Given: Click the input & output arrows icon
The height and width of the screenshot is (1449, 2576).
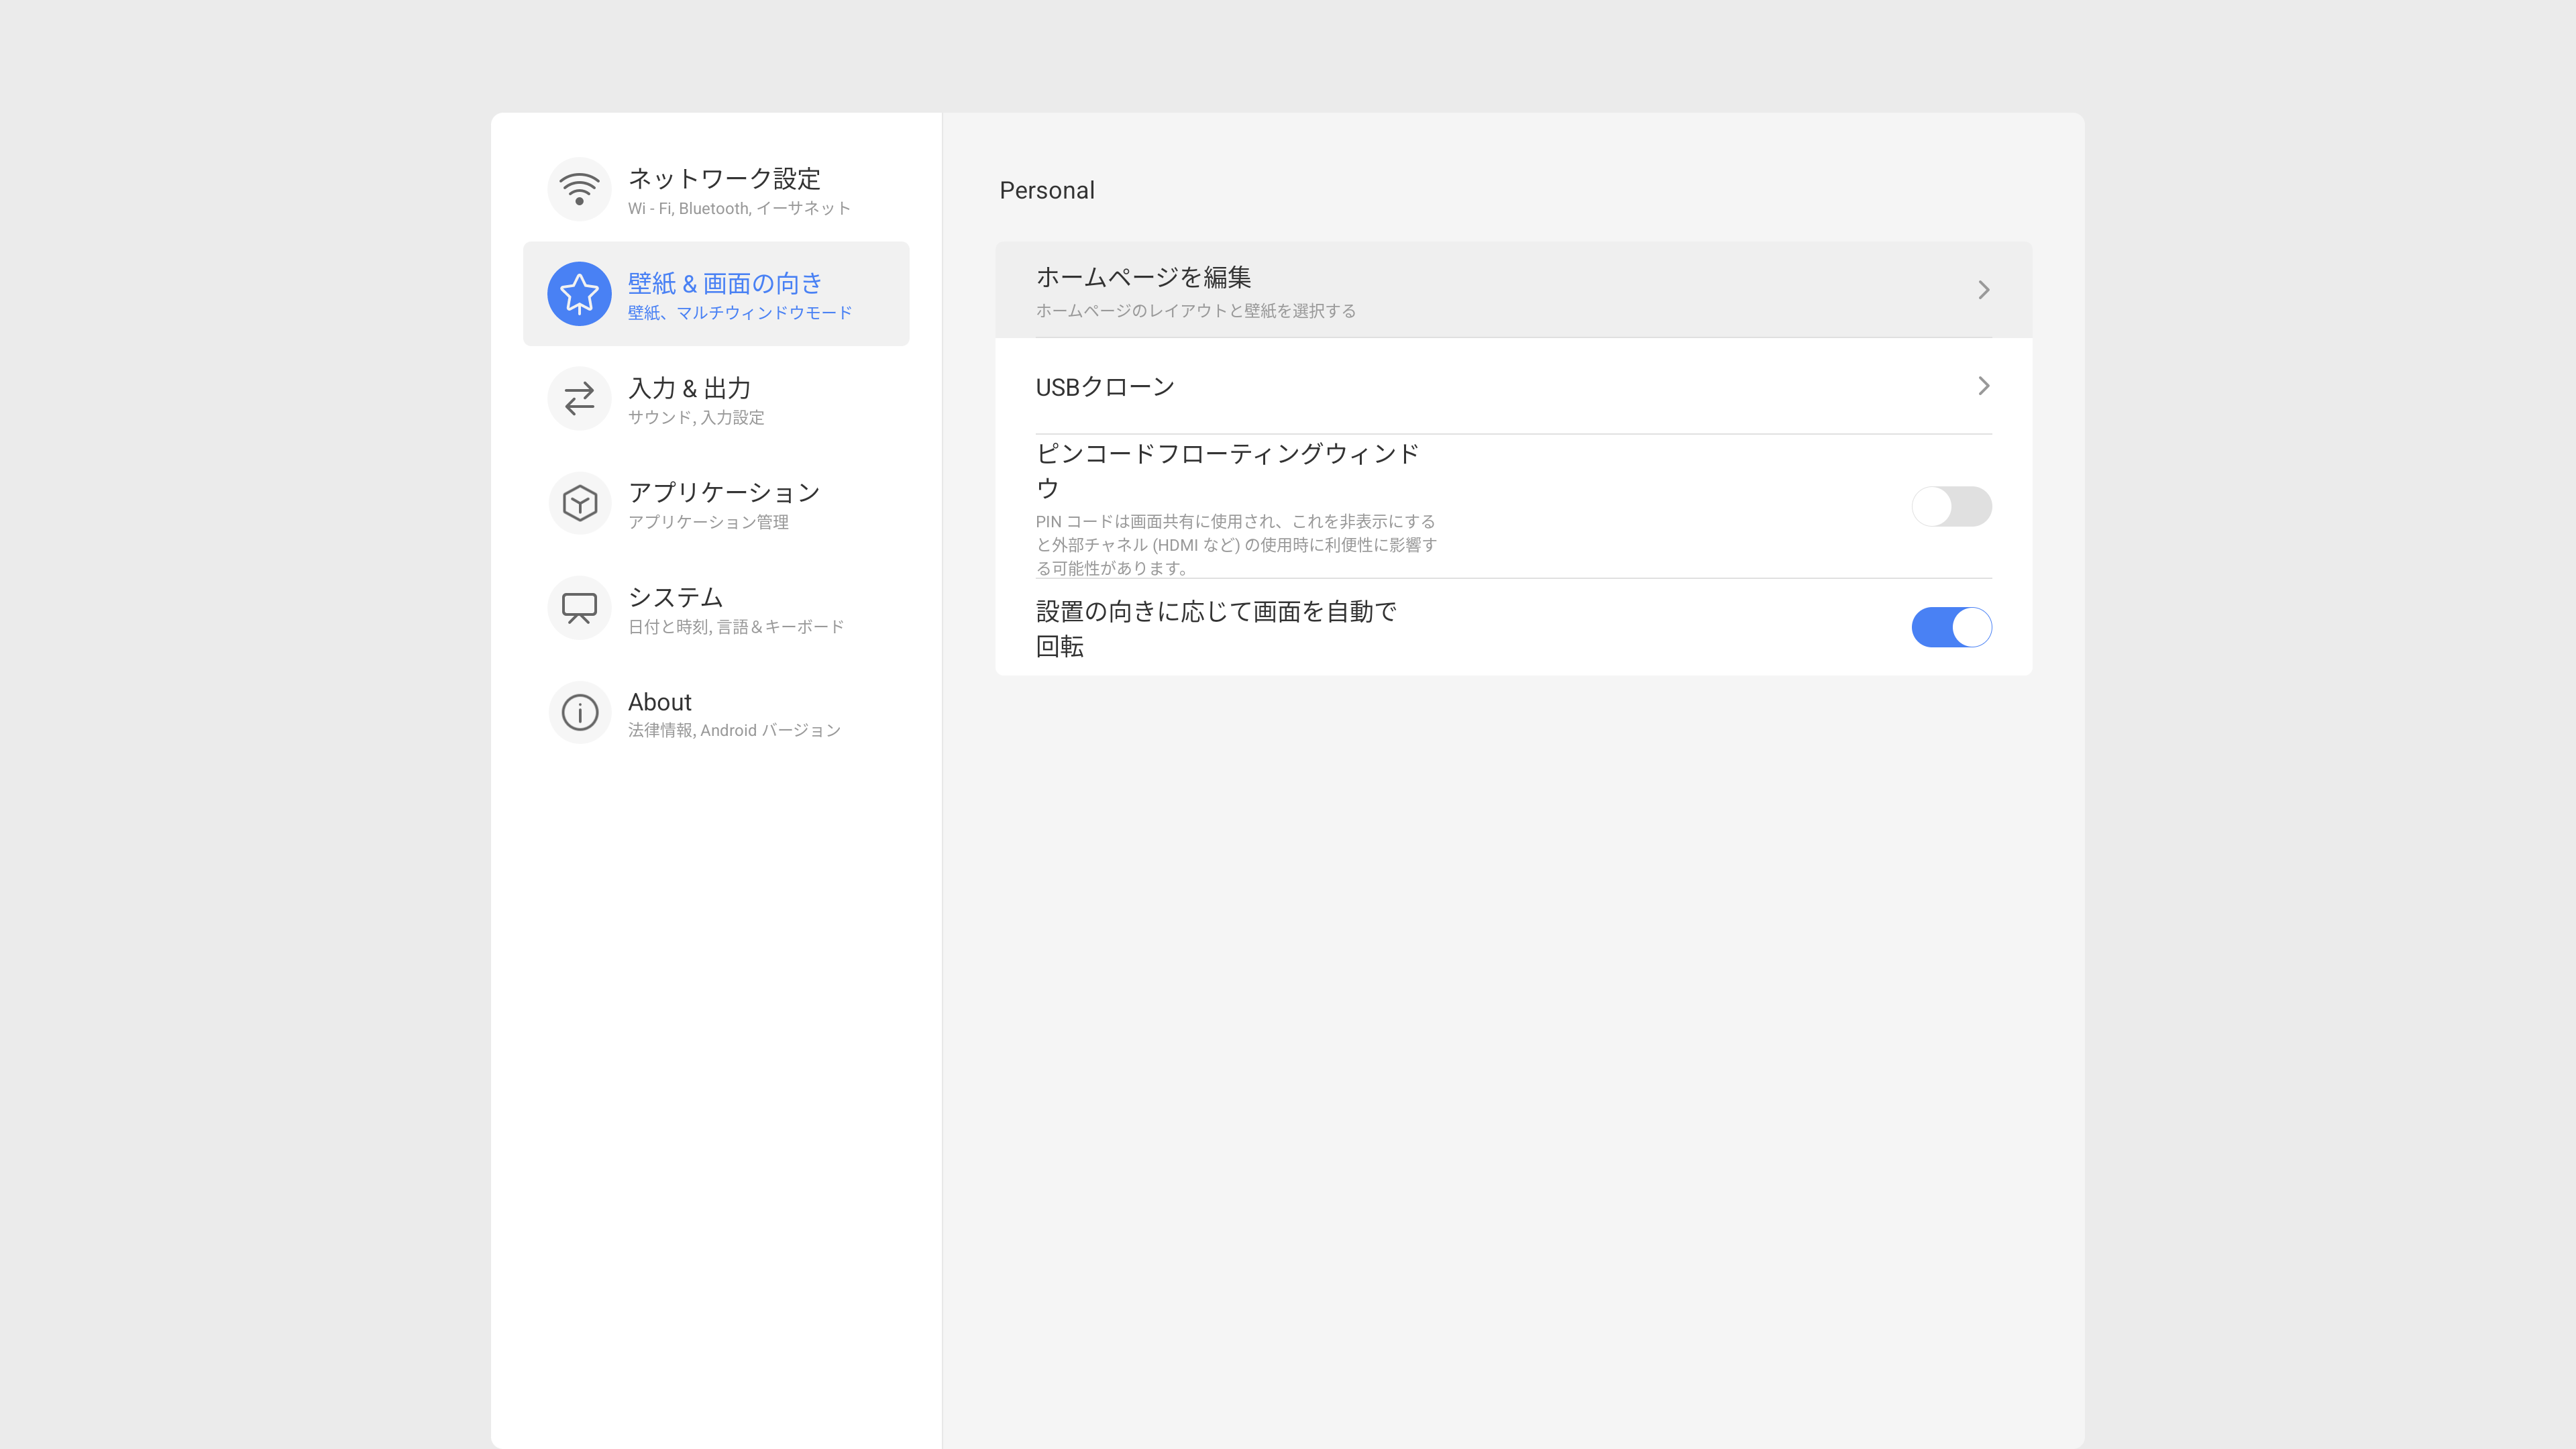Looking at the screenshot, I should pos(579,399).
